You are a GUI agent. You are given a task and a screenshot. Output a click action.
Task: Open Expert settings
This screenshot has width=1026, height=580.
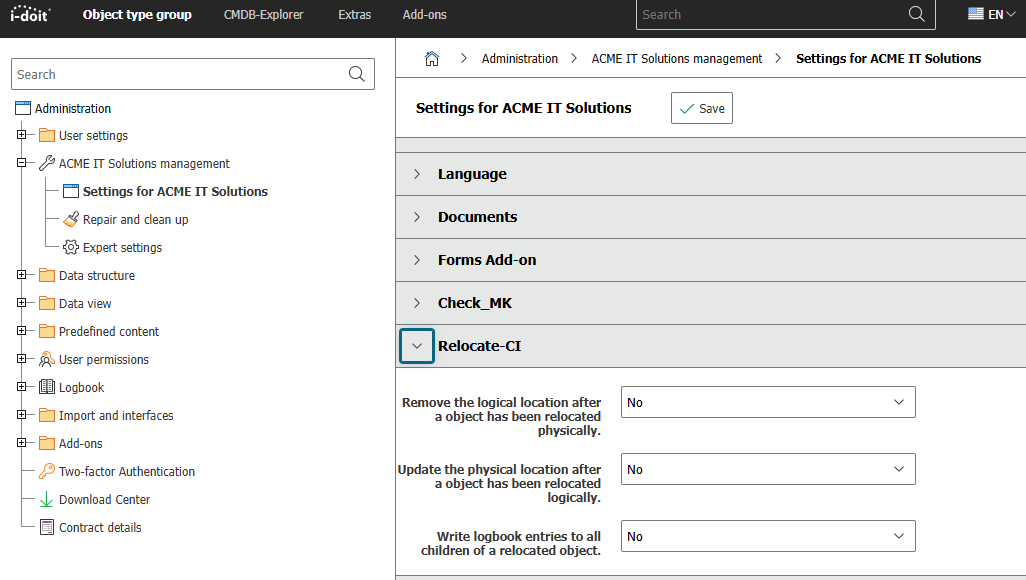(122, 247)
